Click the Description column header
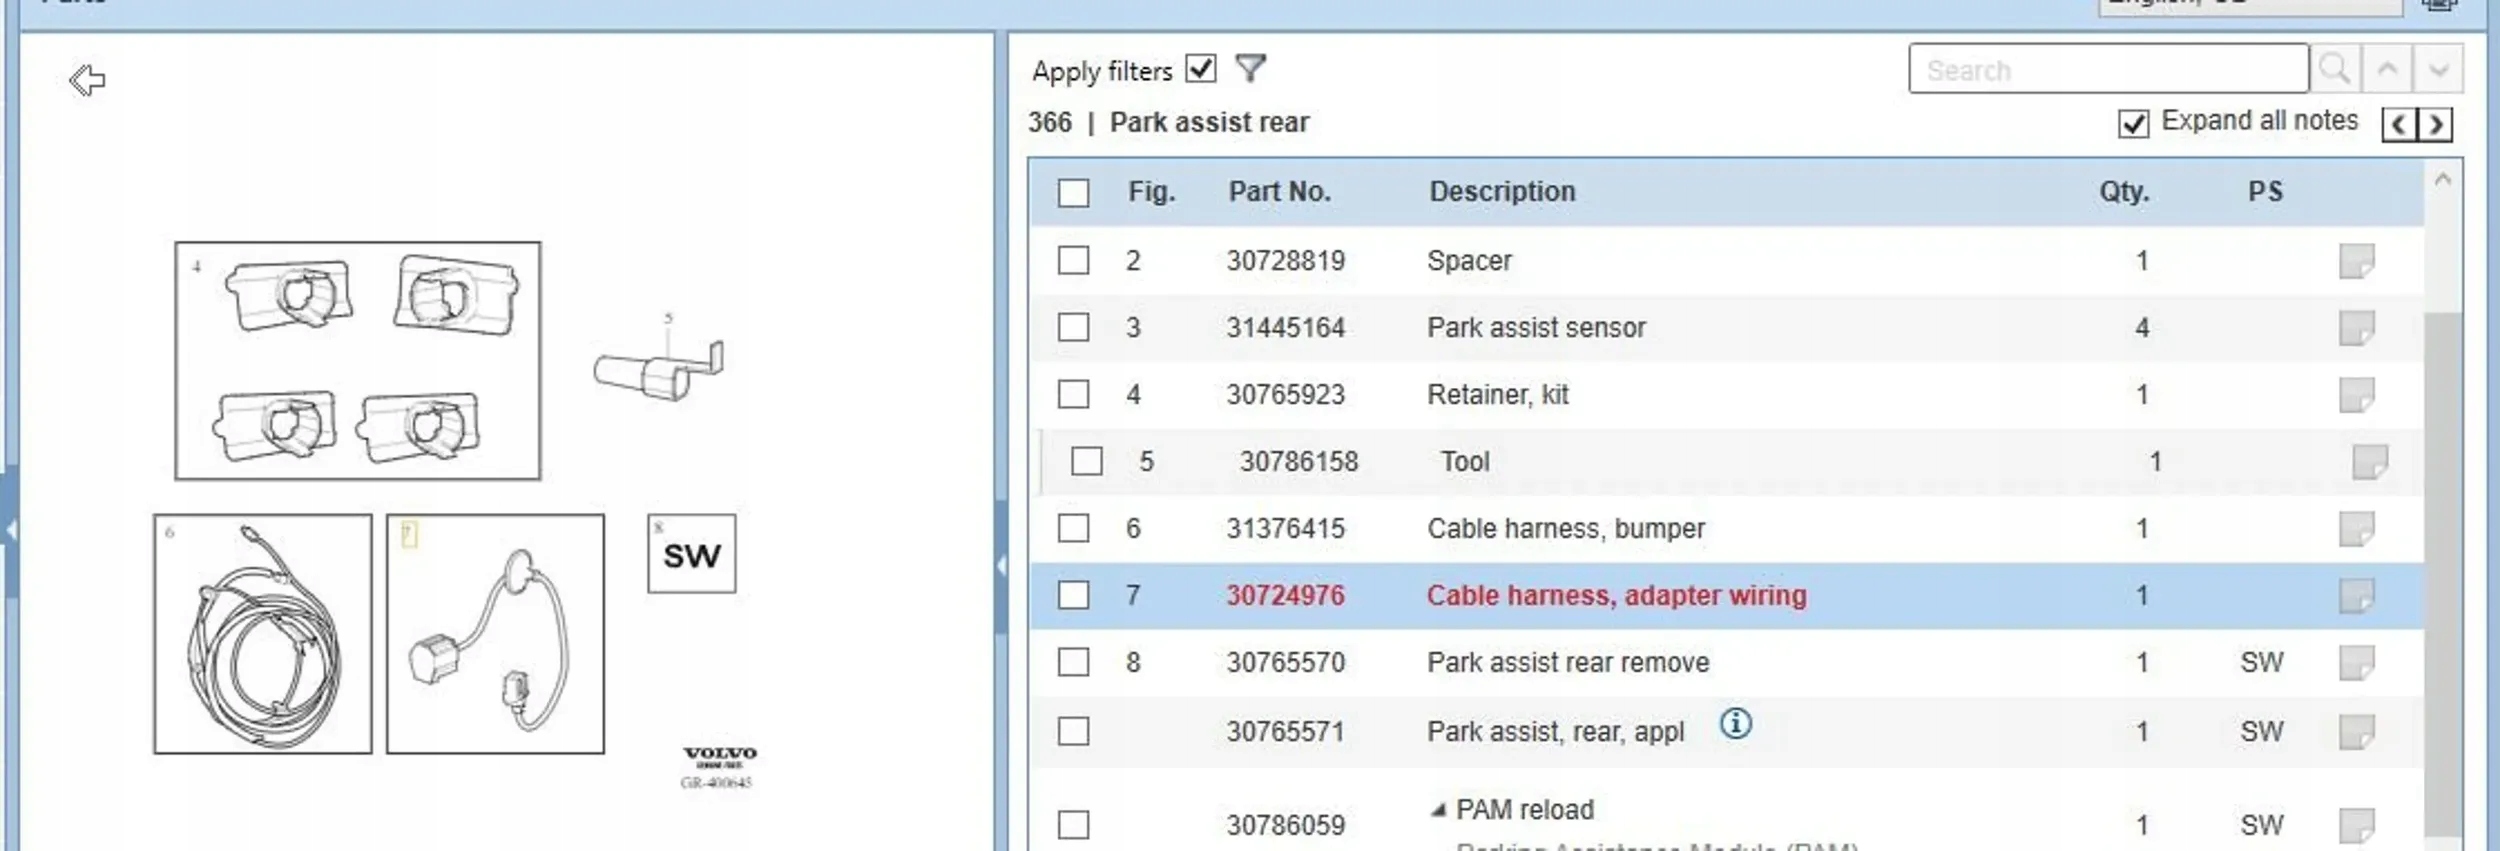The image size is (2500, 851). pos(1501,191)
